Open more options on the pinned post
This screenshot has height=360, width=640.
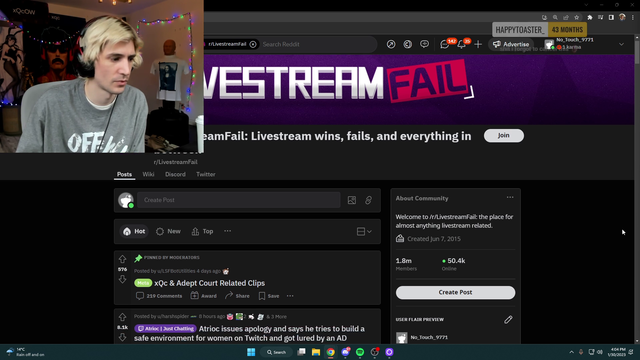click(x=290, y=296)
